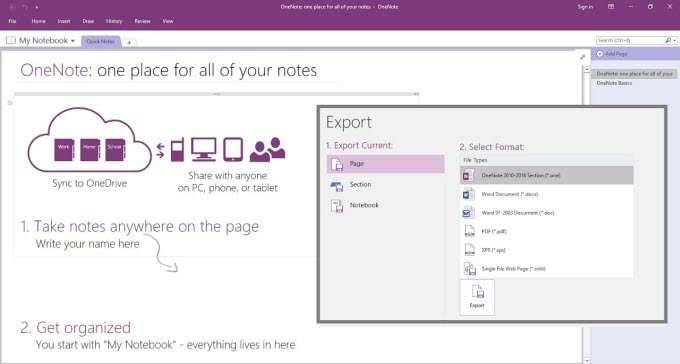This screenshot has width=680, height=364.
Task: Click the back arrow in quick access toolbar
Action: [12, 7]
